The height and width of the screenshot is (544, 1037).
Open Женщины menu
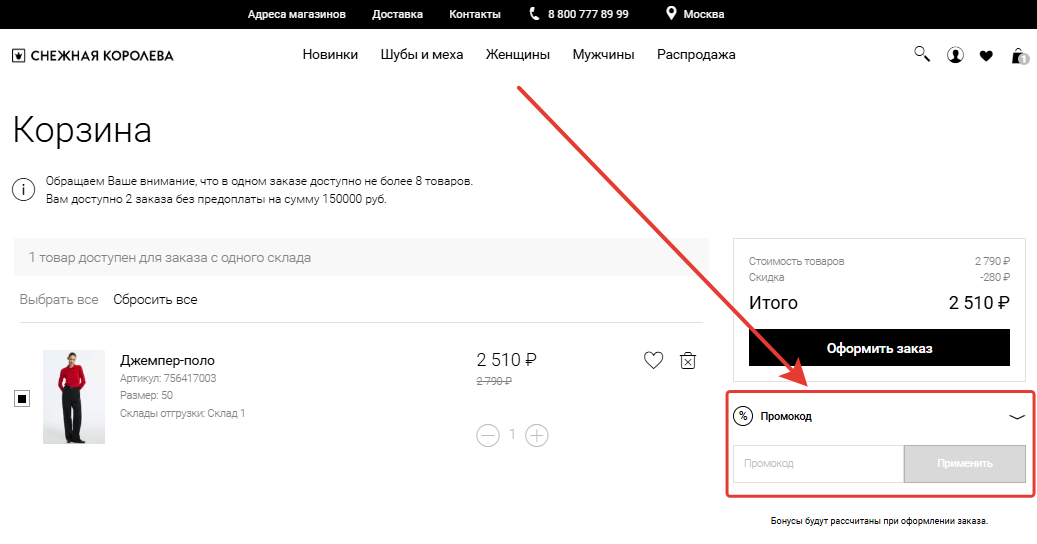point(518,55)
